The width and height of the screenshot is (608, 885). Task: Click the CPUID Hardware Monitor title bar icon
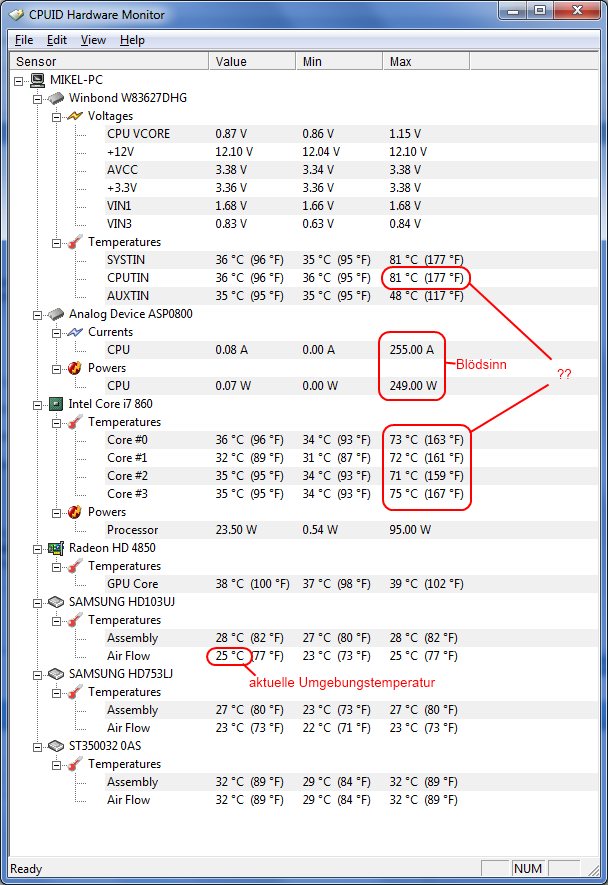[x=16, y=15]
